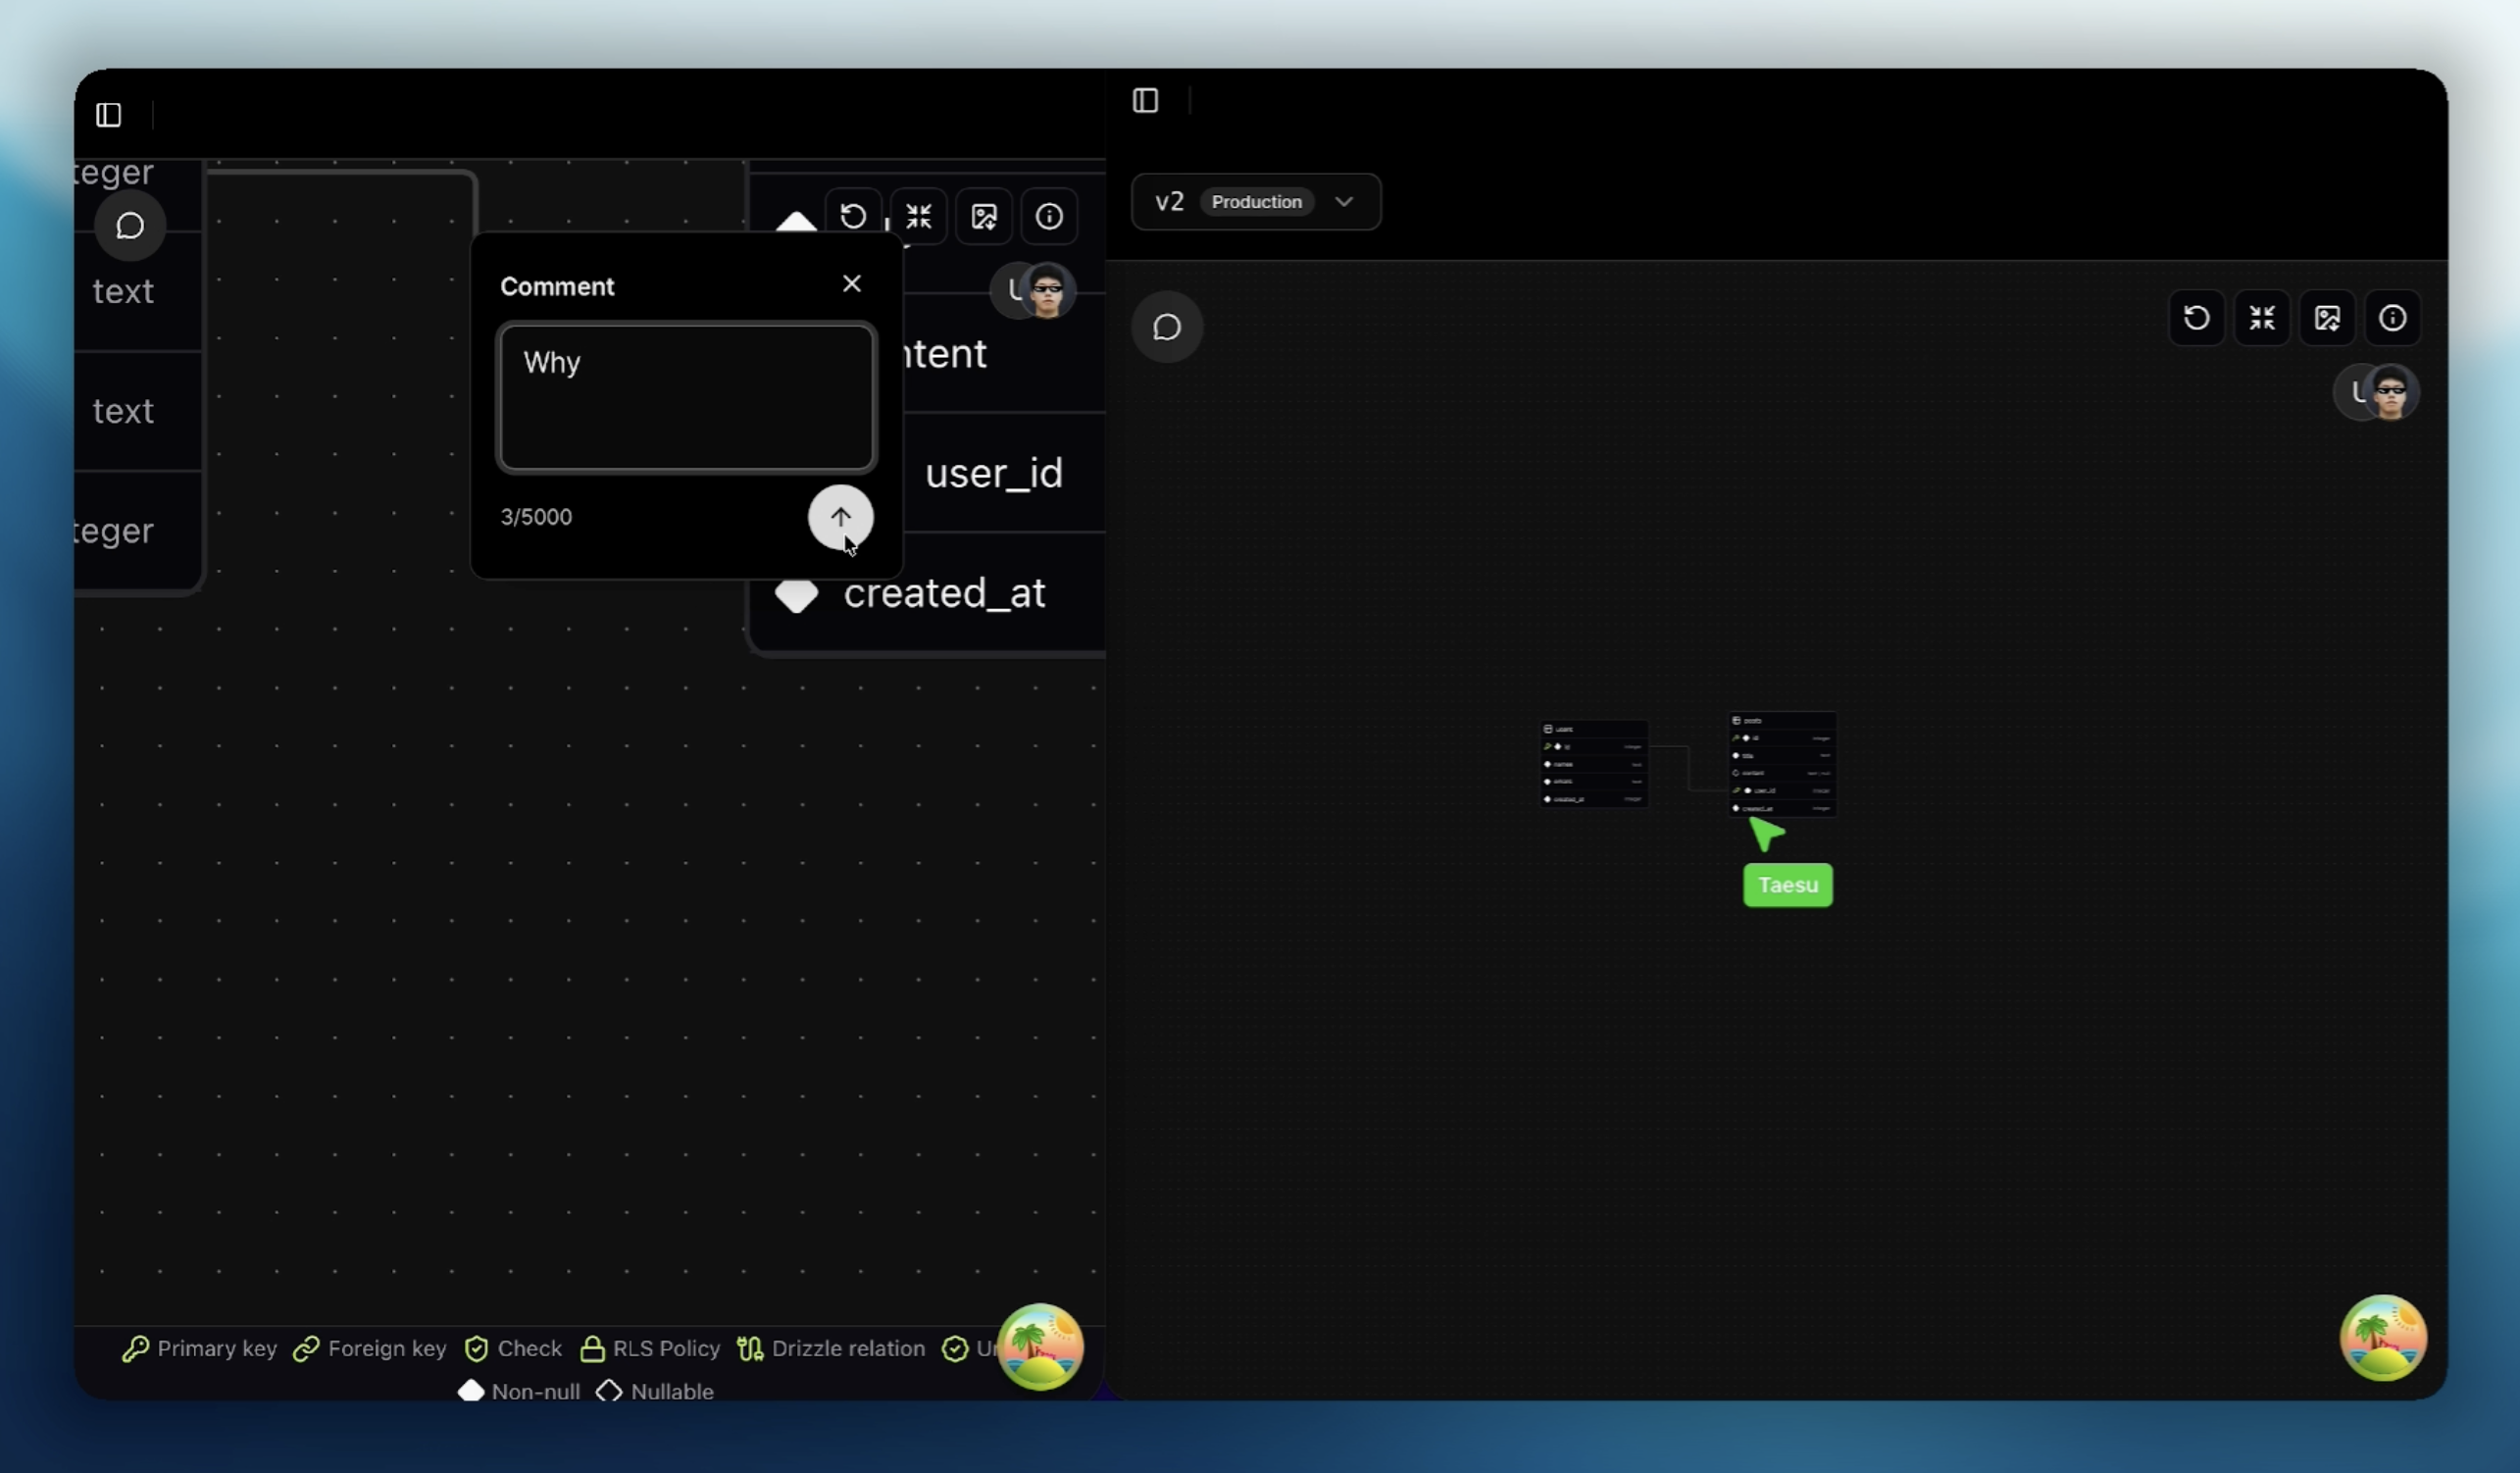Click the palm tree island badge bottom right
The image size is (2520, 1473).
pos(2382,1338)
